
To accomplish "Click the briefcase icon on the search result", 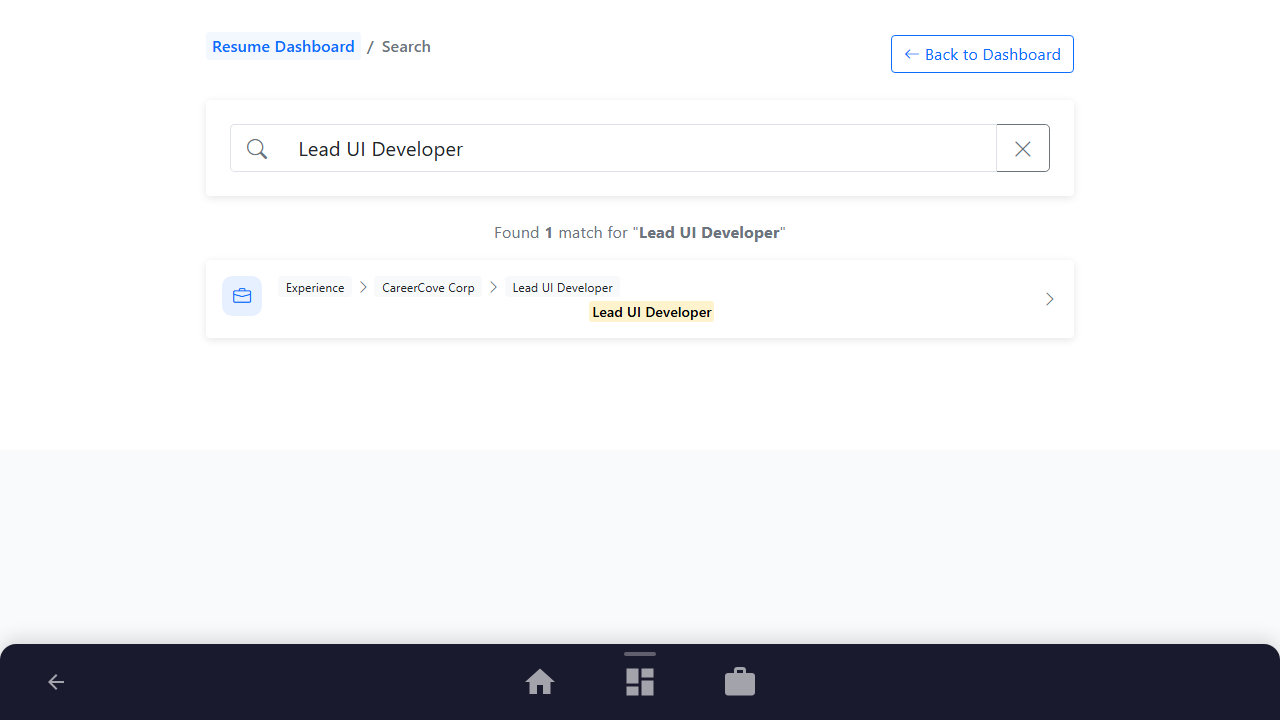I will click(242, 296).
